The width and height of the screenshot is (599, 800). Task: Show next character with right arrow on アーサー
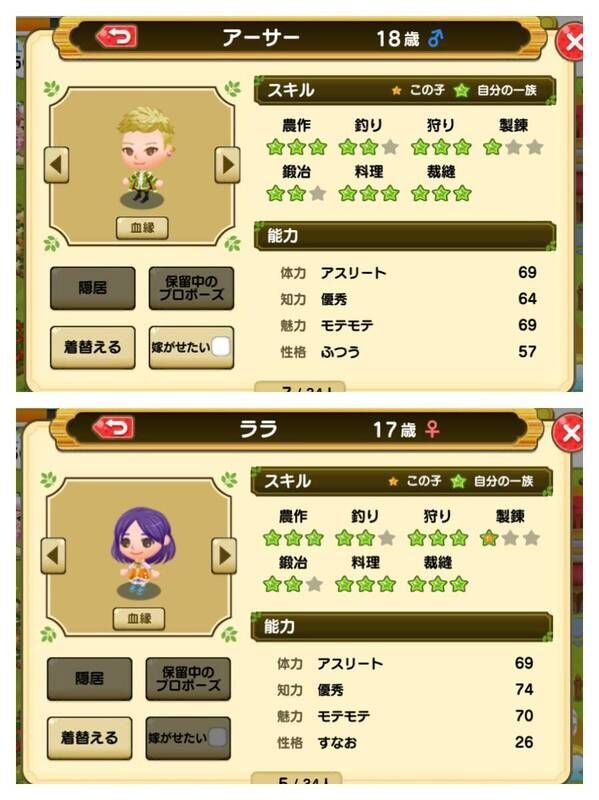tap(228, 165)
